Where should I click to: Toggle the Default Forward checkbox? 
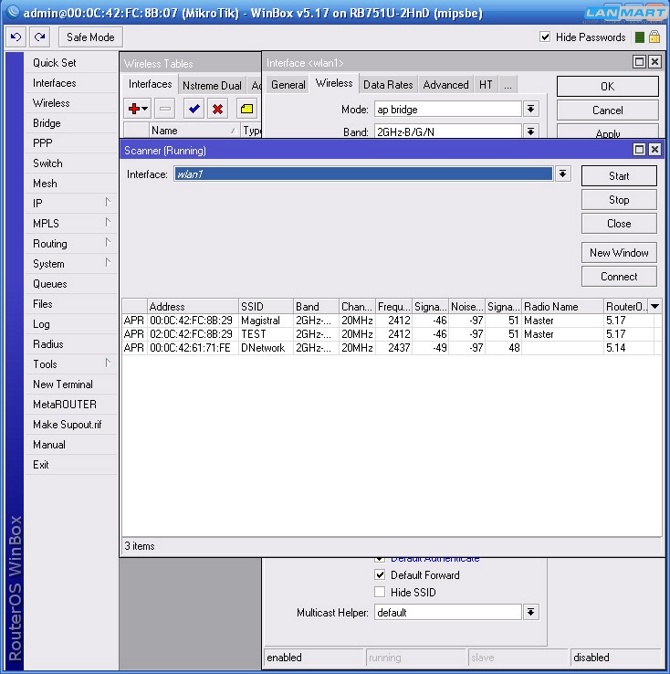[x=380, y=575]
